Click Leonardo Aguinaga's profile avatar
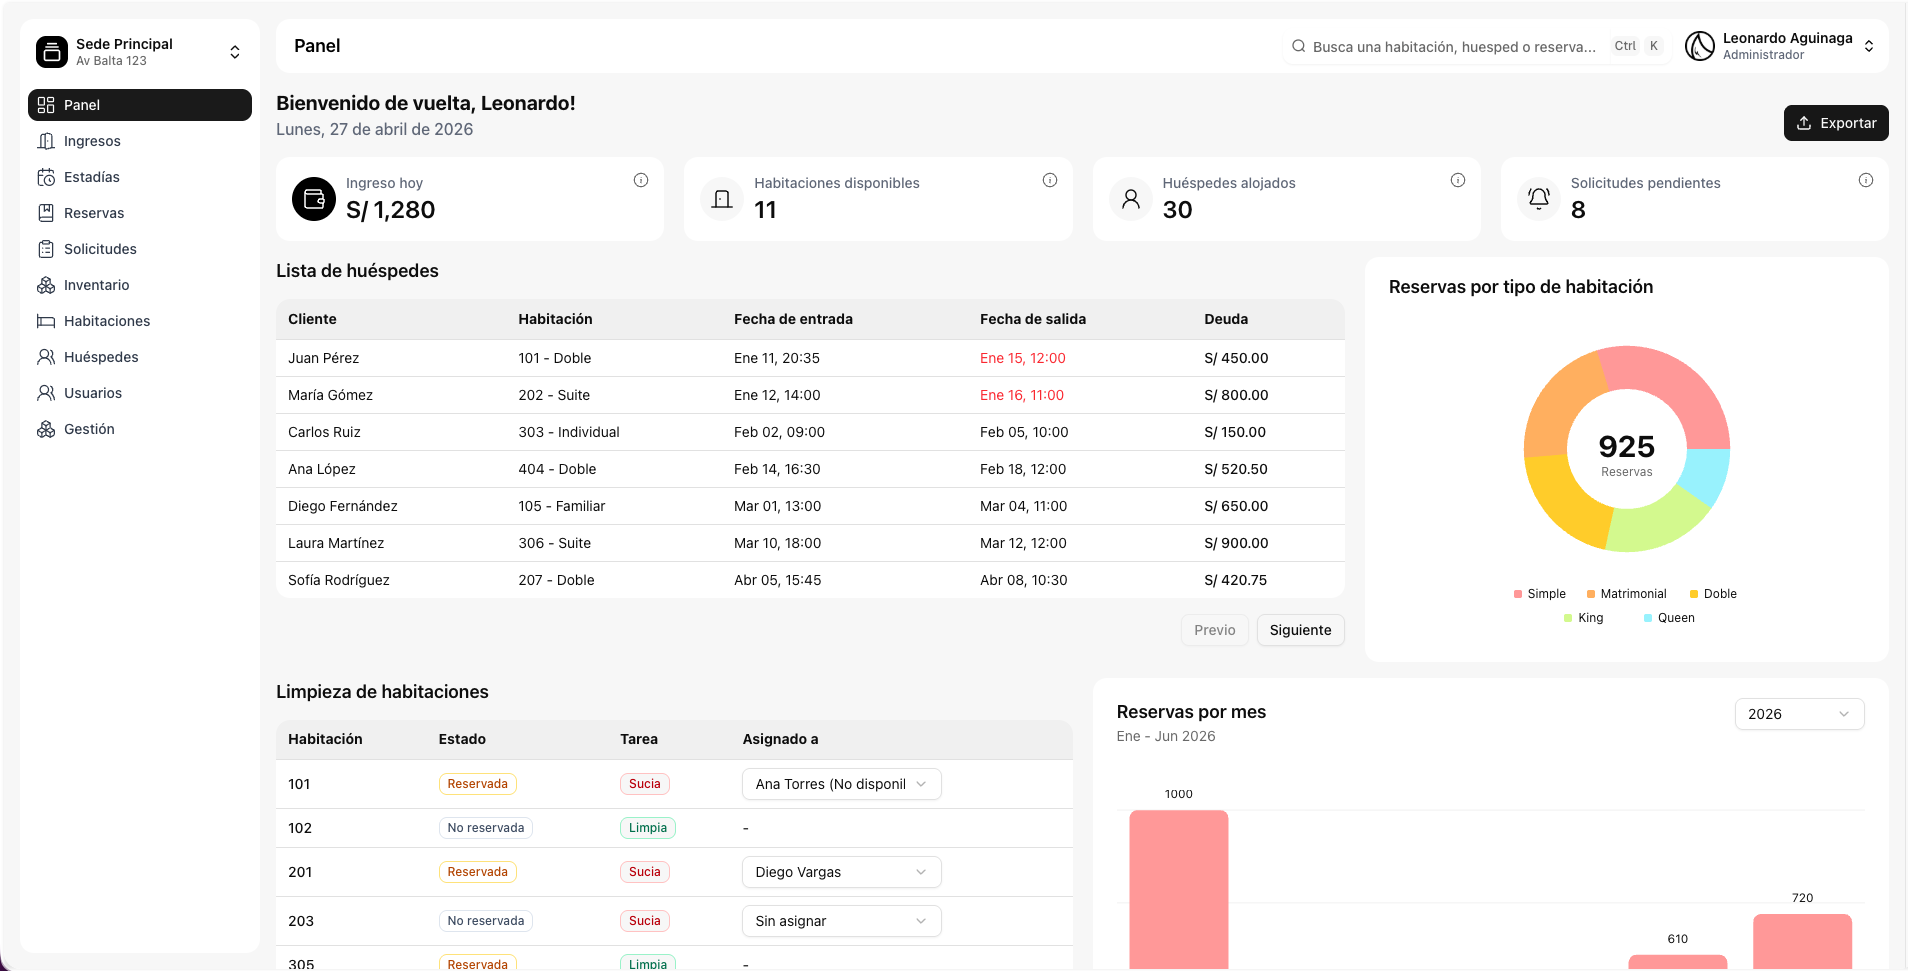Viewport: 1908px width, 971px height. point(1700,46)
